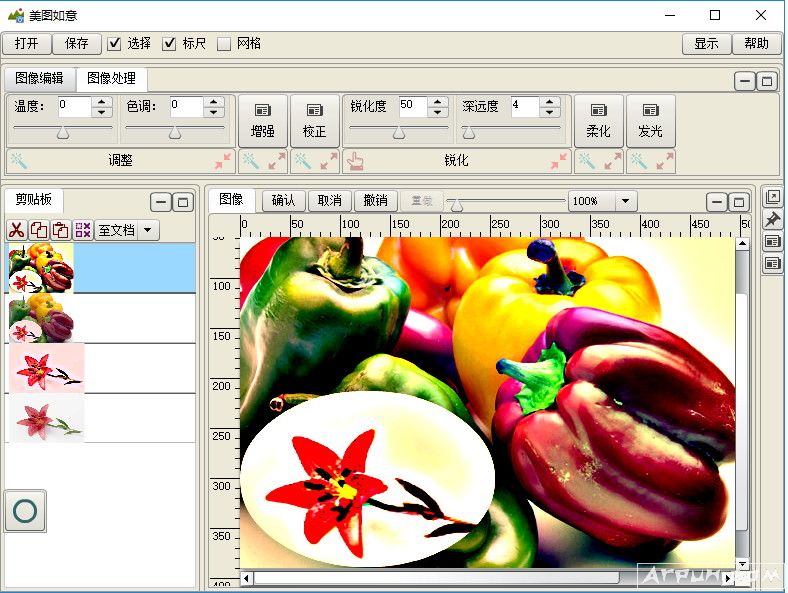
Task: Click the 温度 temperature slider handle
Action: pyautogui.click(x=62, y=133)
